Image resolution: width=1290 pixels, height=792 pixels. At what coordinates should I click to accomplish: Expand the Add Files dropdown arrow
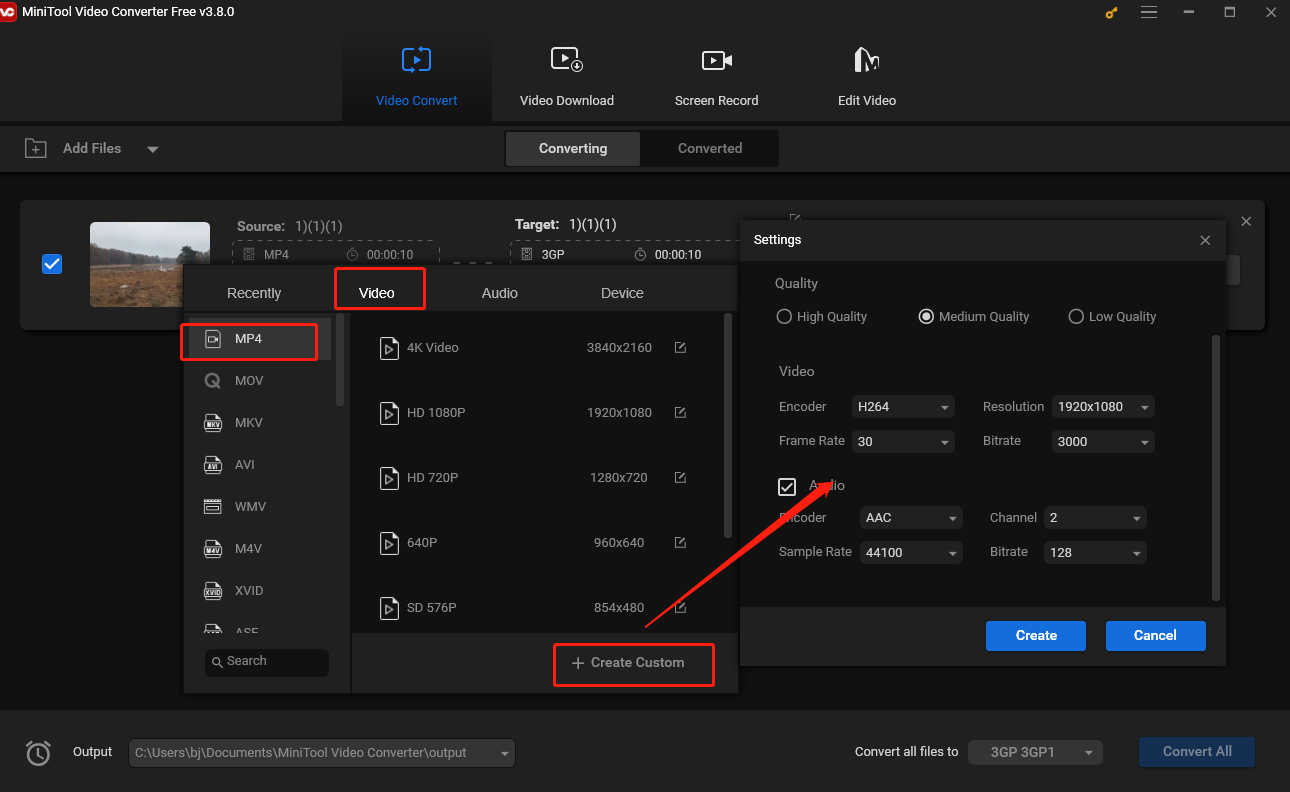[153, 149]
